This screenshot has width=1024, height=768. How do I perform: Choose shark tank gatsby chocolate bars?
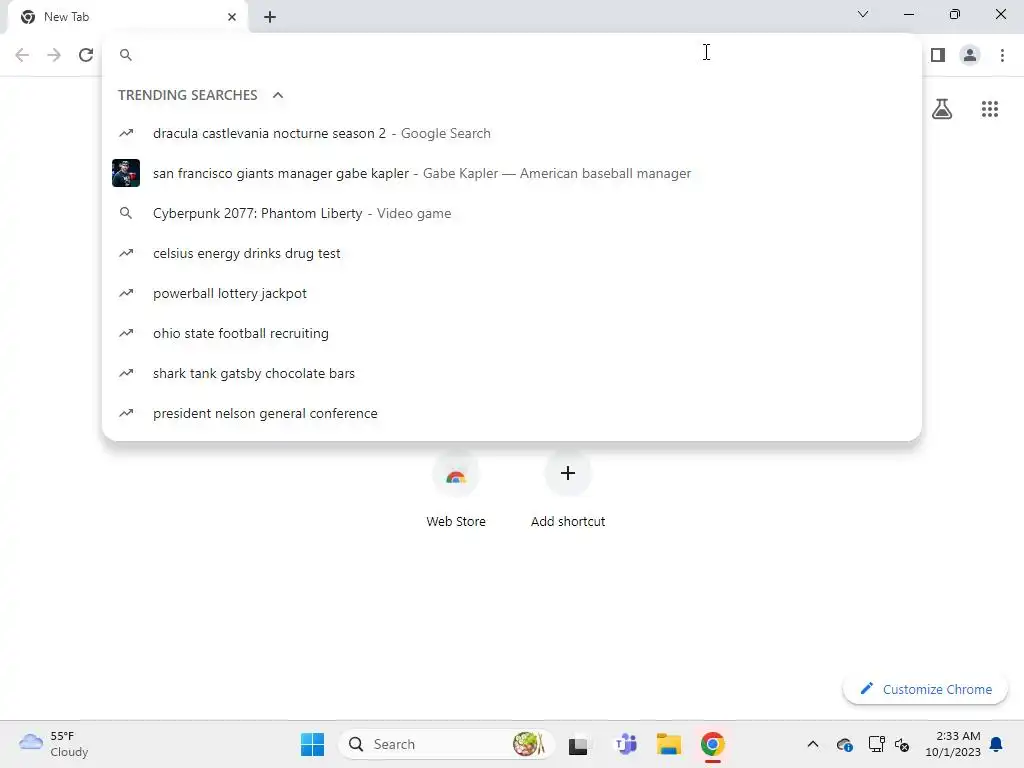(511, 374)
